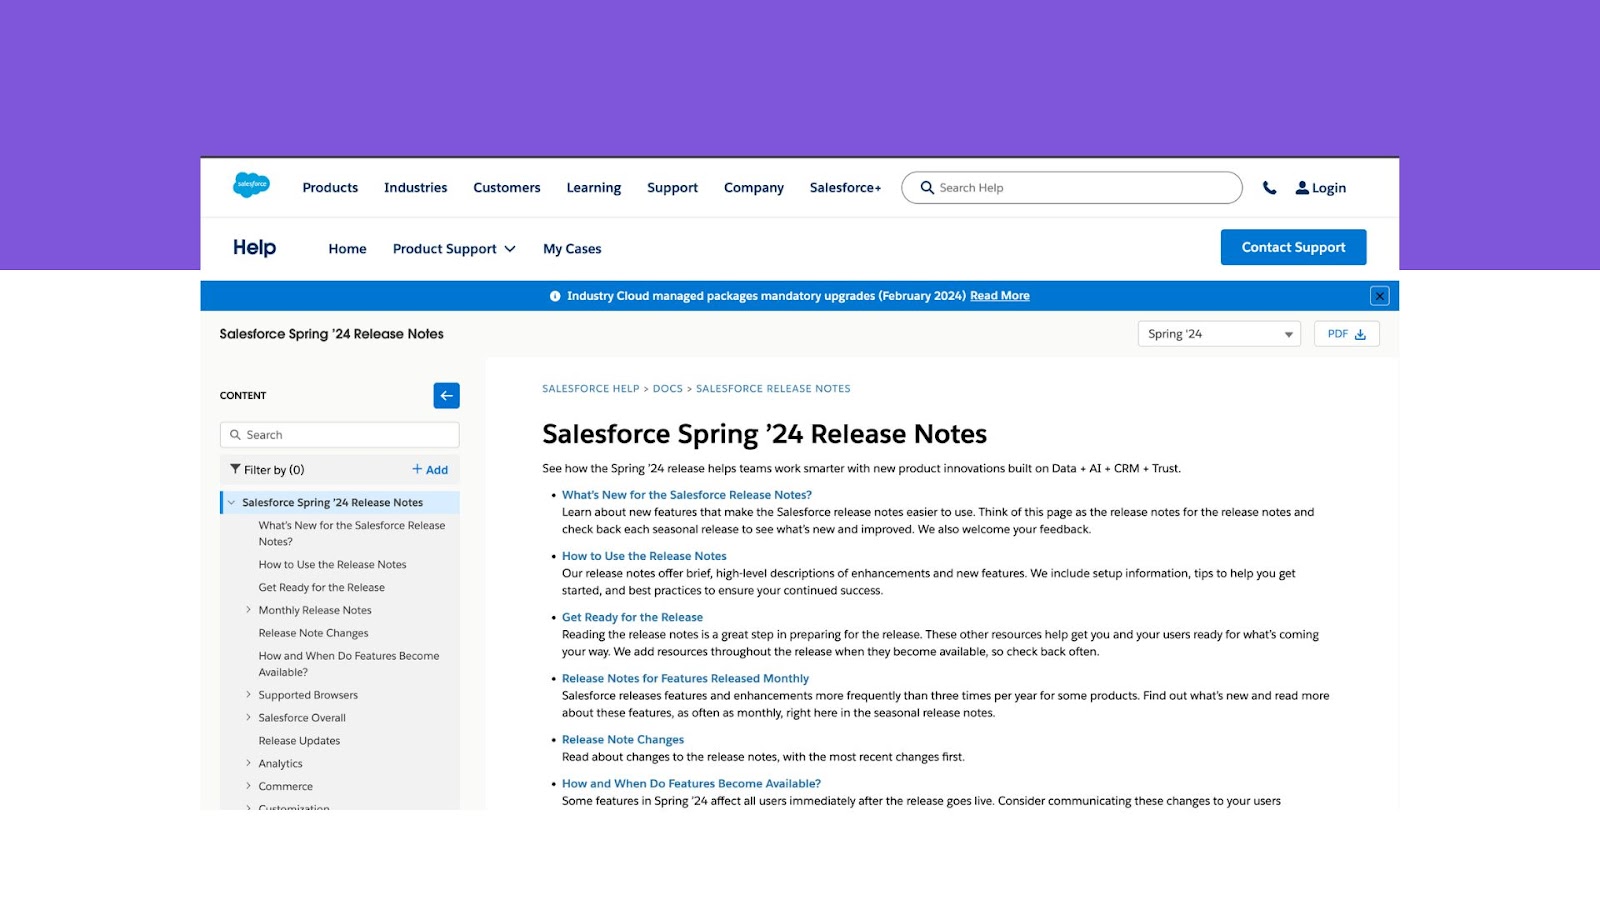Click Read More in the banner
Screen dimensions: 1600x900
point(999,295)
